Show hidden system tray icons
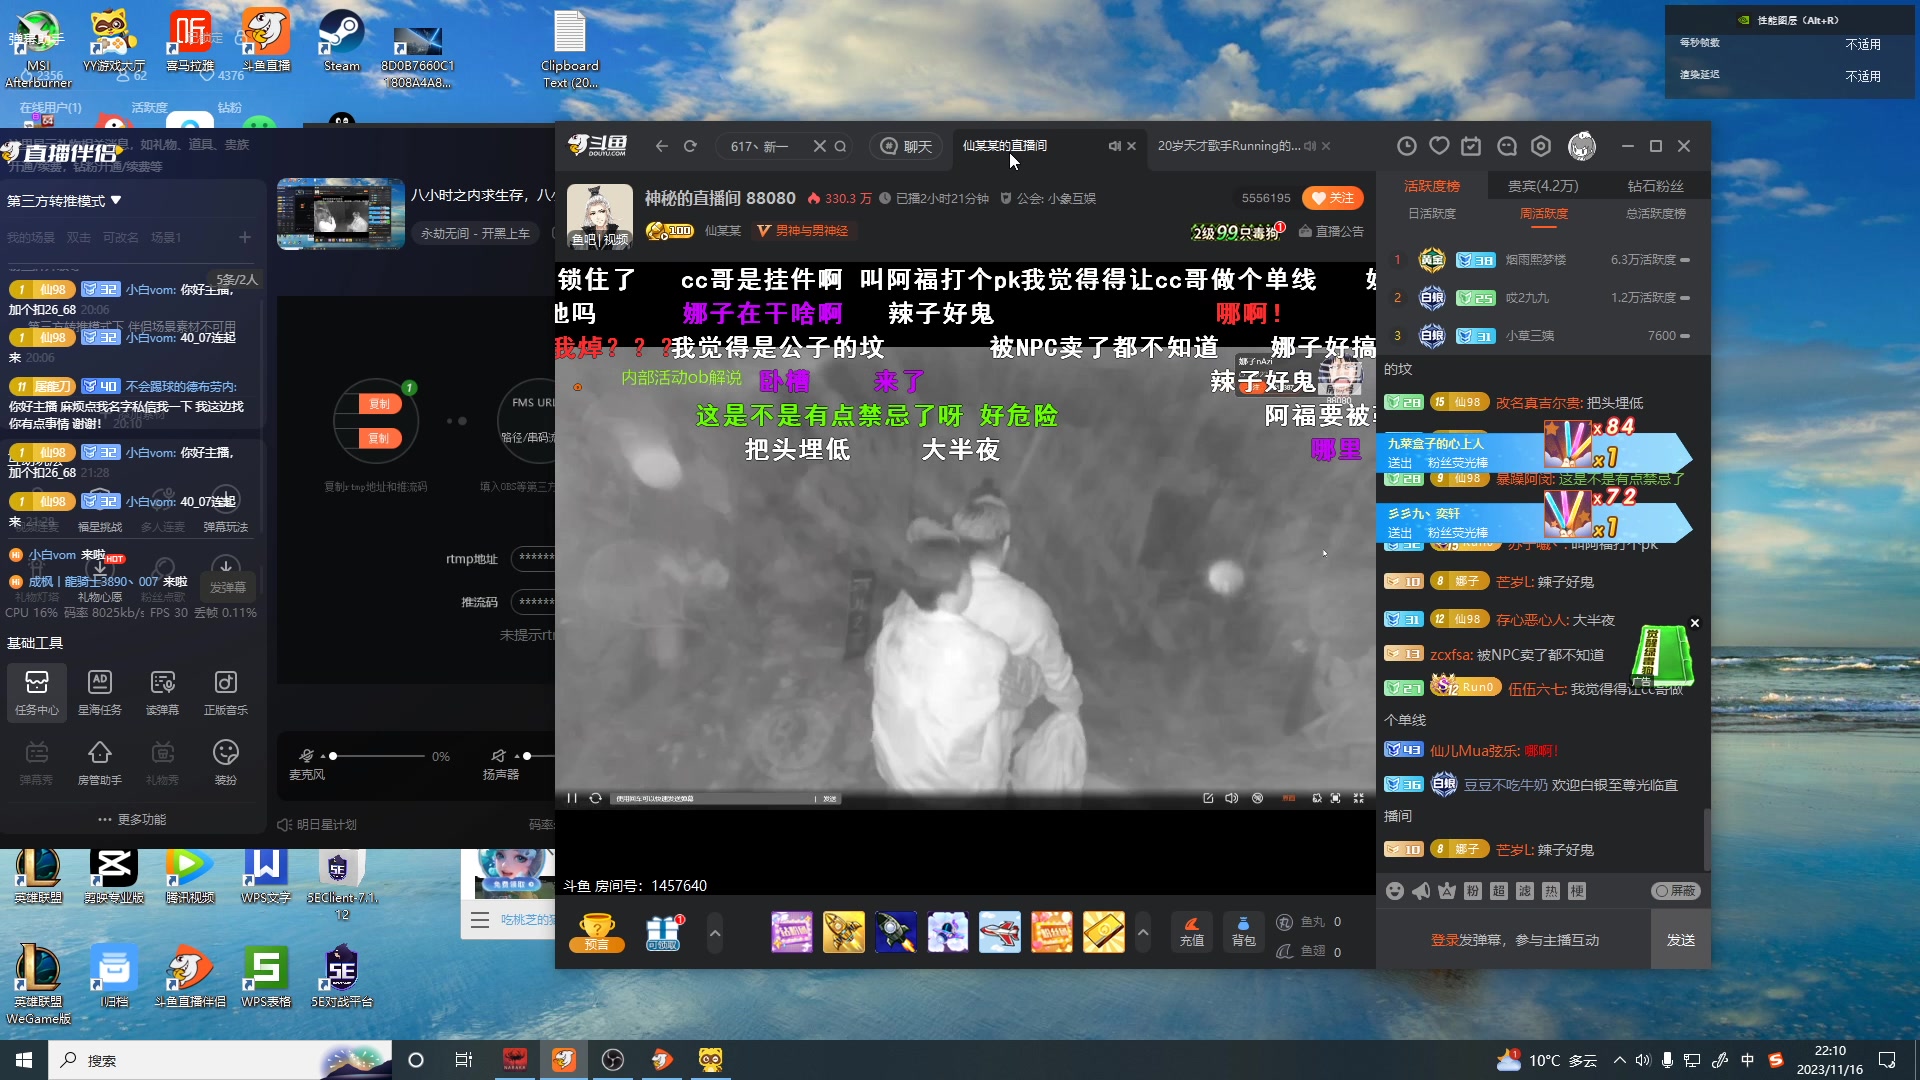 (x=1619, y=1060)
